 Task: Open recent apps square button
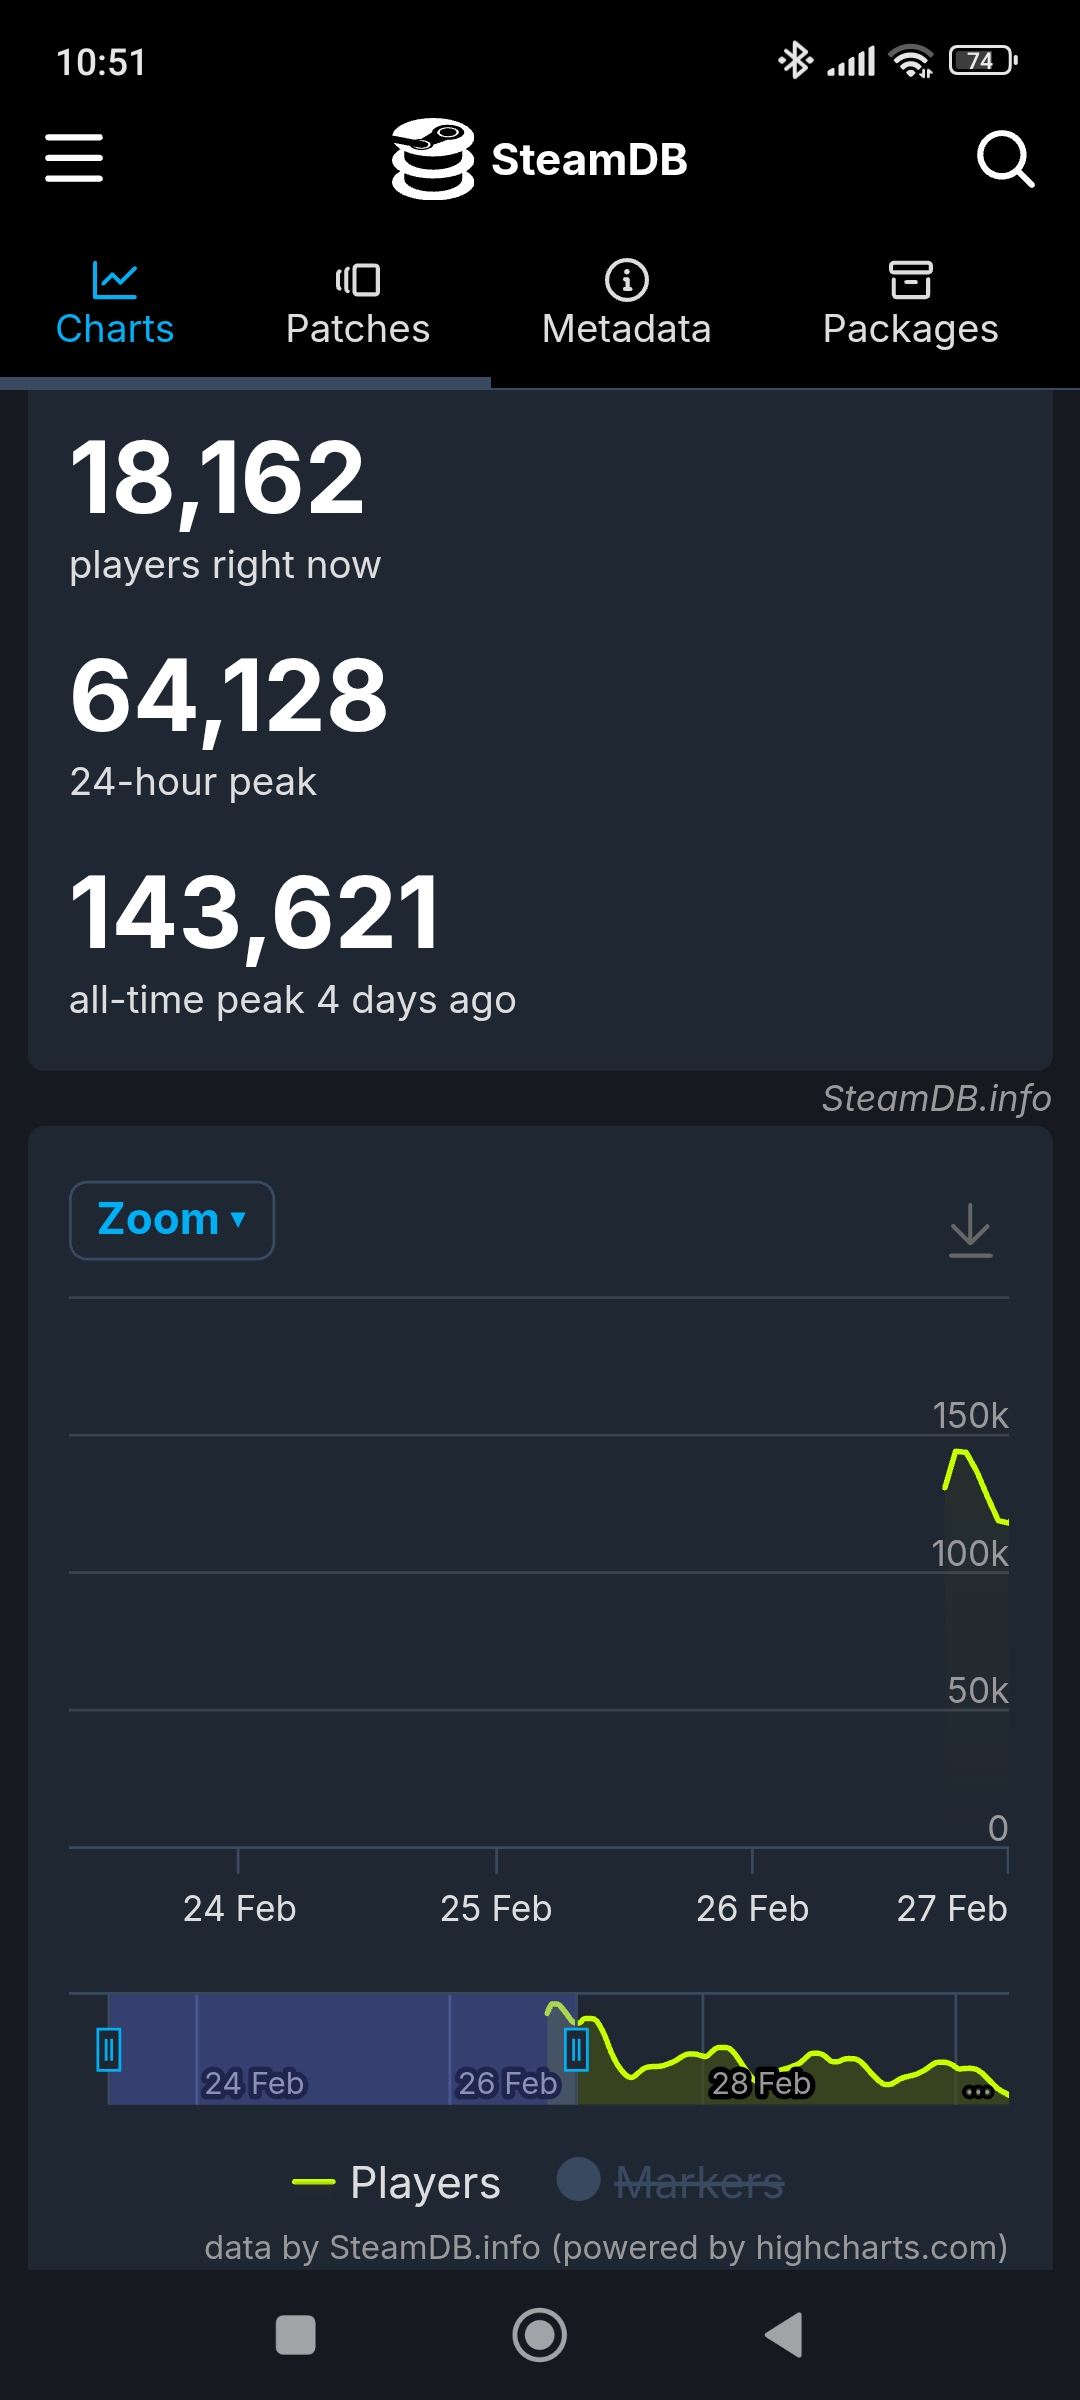coord(296,2335)
